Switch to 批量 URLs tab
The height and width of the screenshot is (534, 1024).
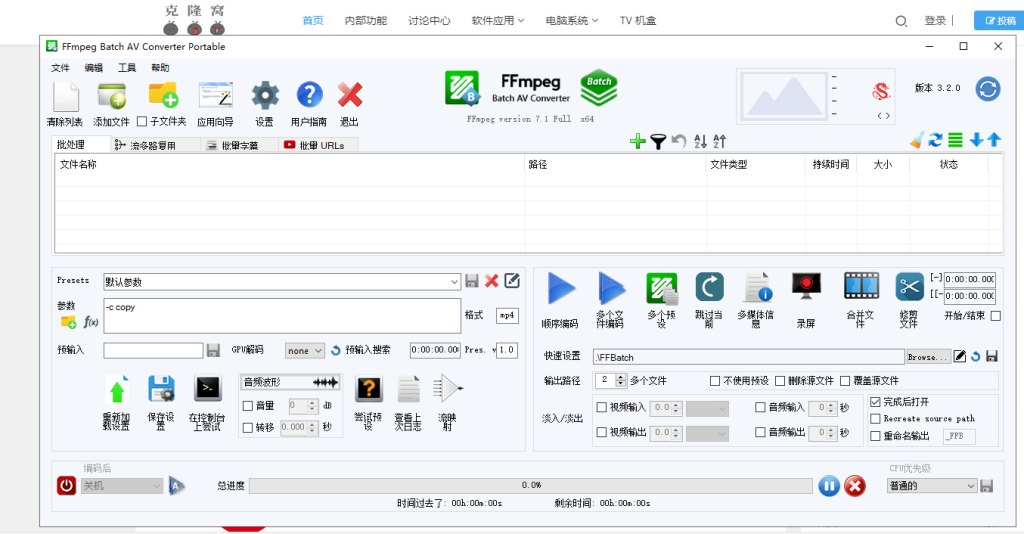318,146
